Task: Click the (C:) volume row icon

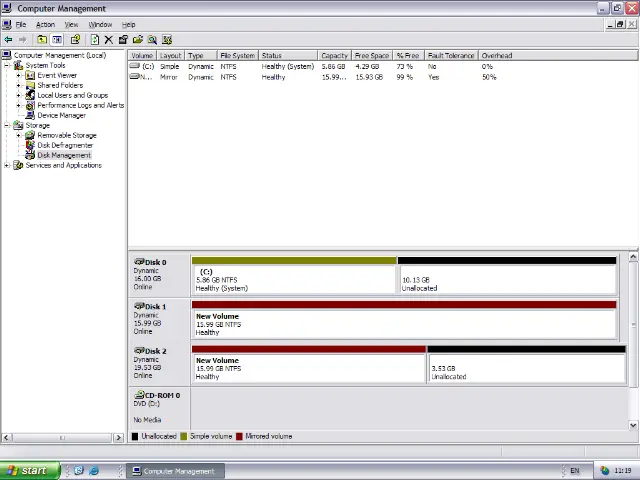Action: pyautogui.click(x=135, y=66)
